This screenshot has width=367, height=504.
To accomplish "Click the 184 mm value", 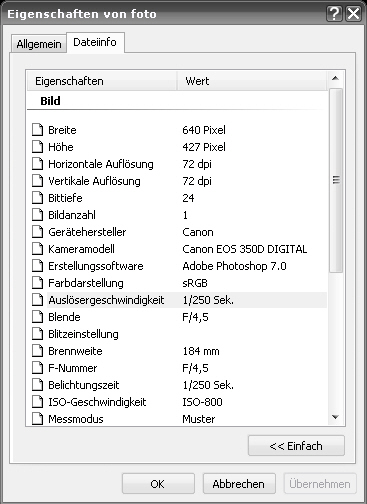I will pos(201,351).
